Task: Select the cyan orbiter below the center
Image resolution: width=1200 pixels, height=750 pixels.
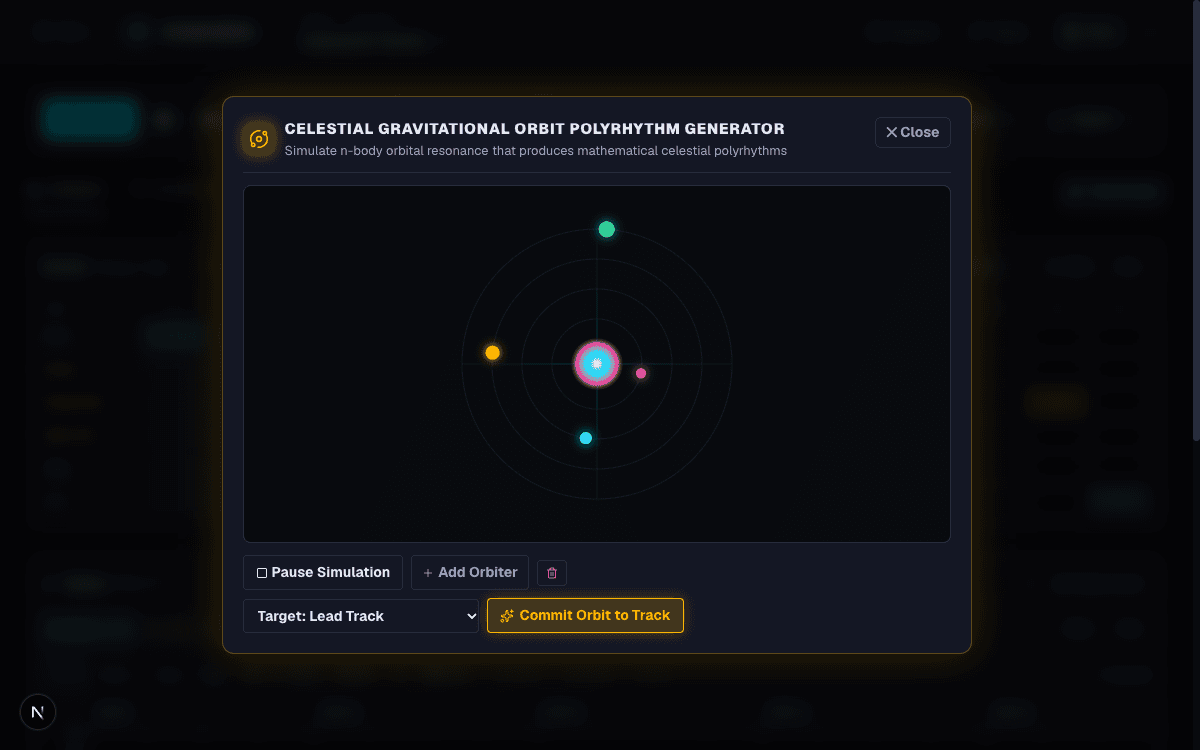Action: pyautogui.click(x=586, y=438)
